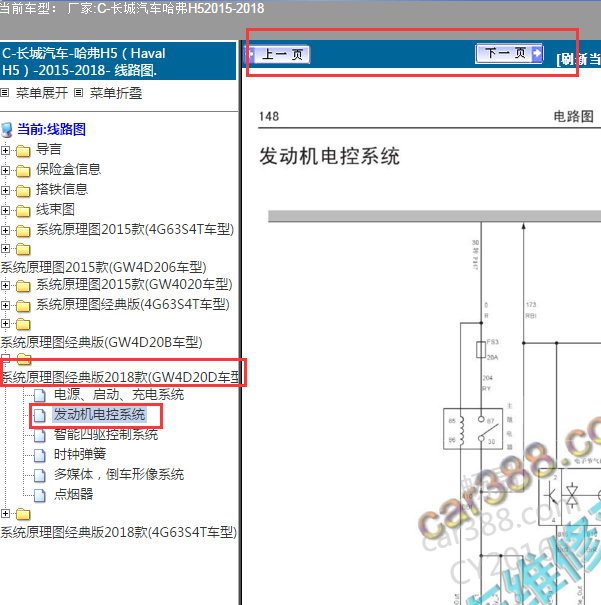Expand the 保险盒信息 folder node

pyautogui.click(x=5, y=170)
